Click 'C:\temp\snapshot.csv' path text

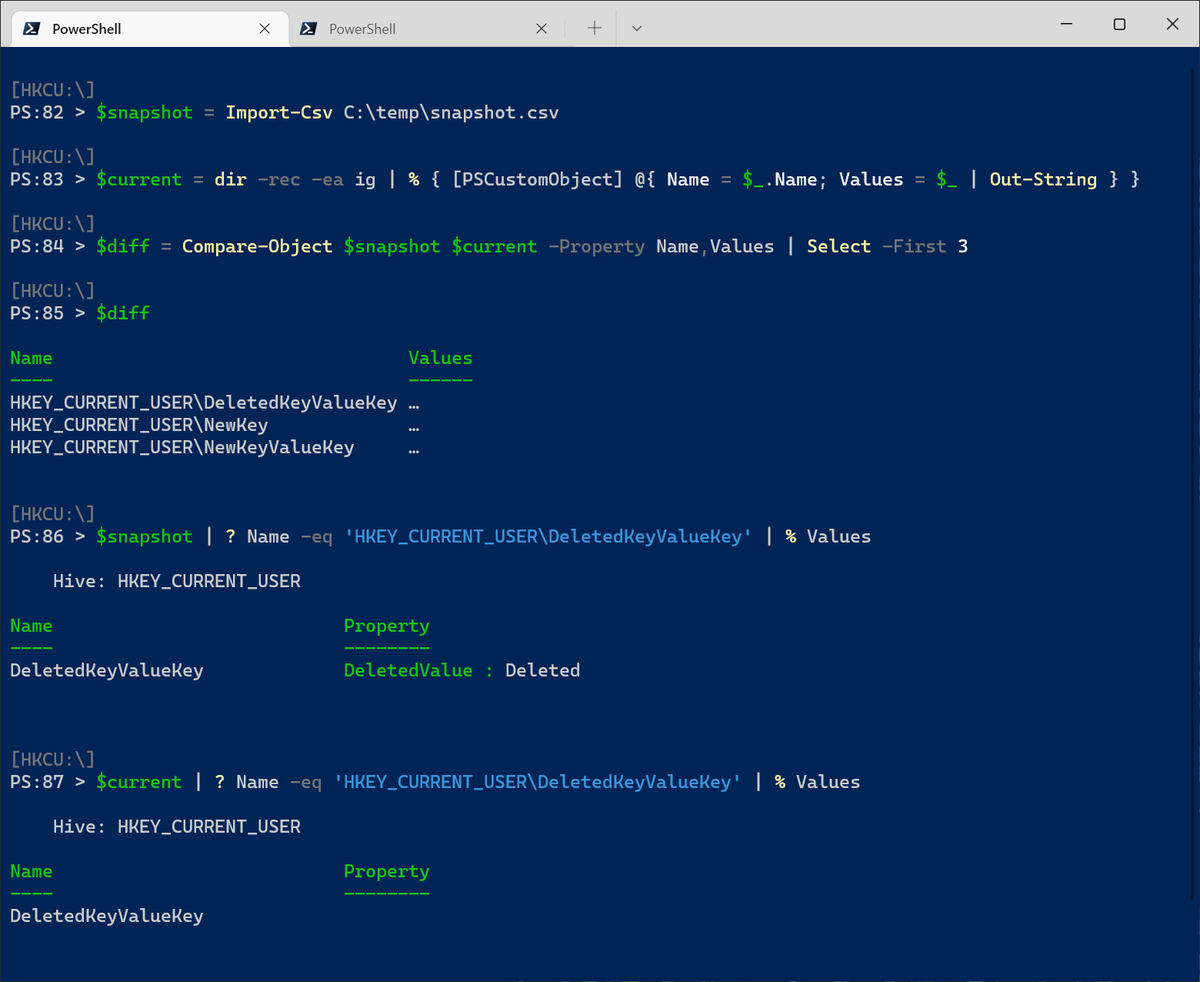coord(451,113)
